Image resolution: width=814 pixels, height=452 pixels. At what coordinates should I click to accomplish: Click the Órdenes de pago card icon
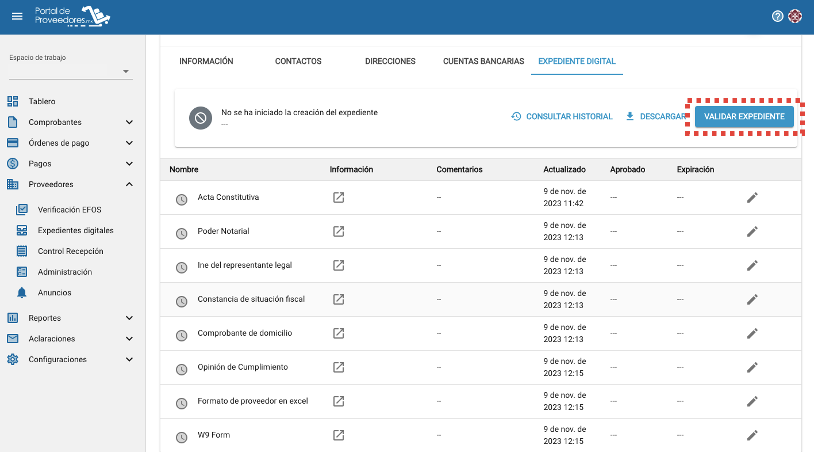pyautogui.click(x=13, y=143)
